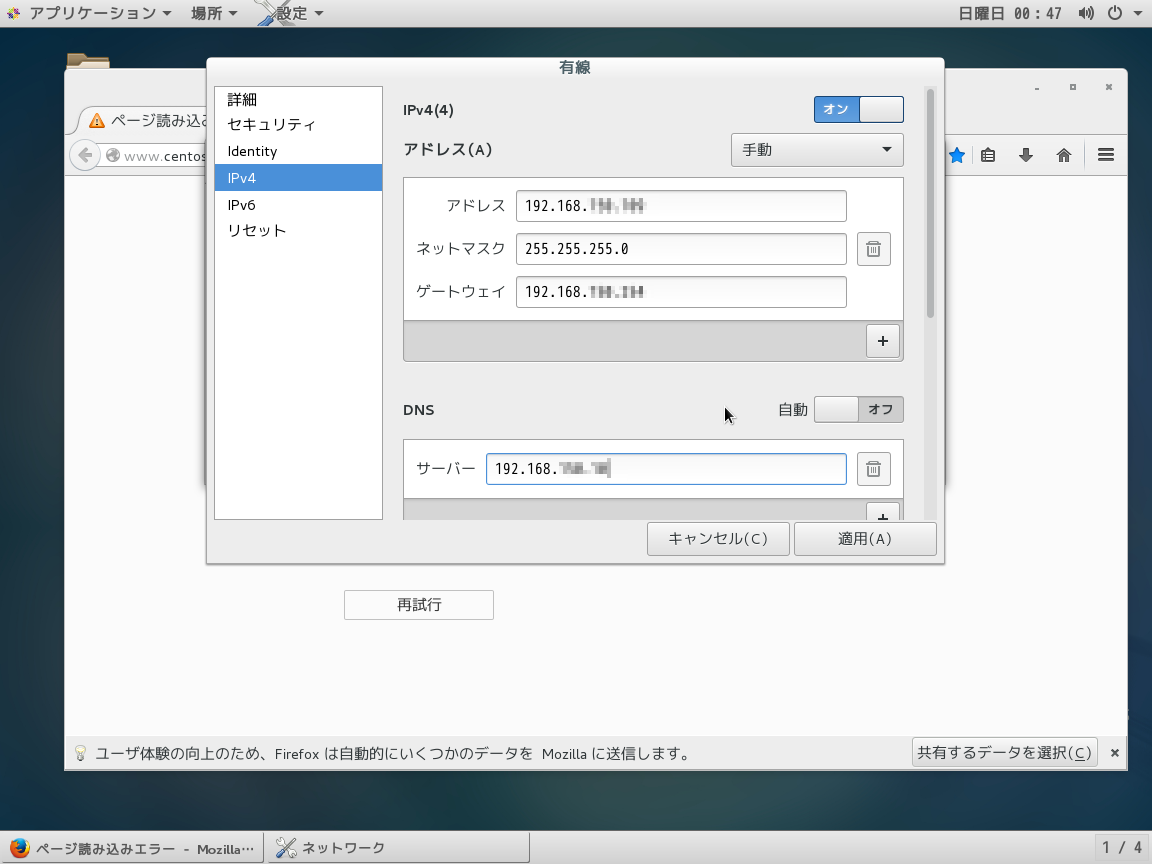Click 共有するデータを選択 button
Screen dimensions: 1152x864
(1004, 753)
